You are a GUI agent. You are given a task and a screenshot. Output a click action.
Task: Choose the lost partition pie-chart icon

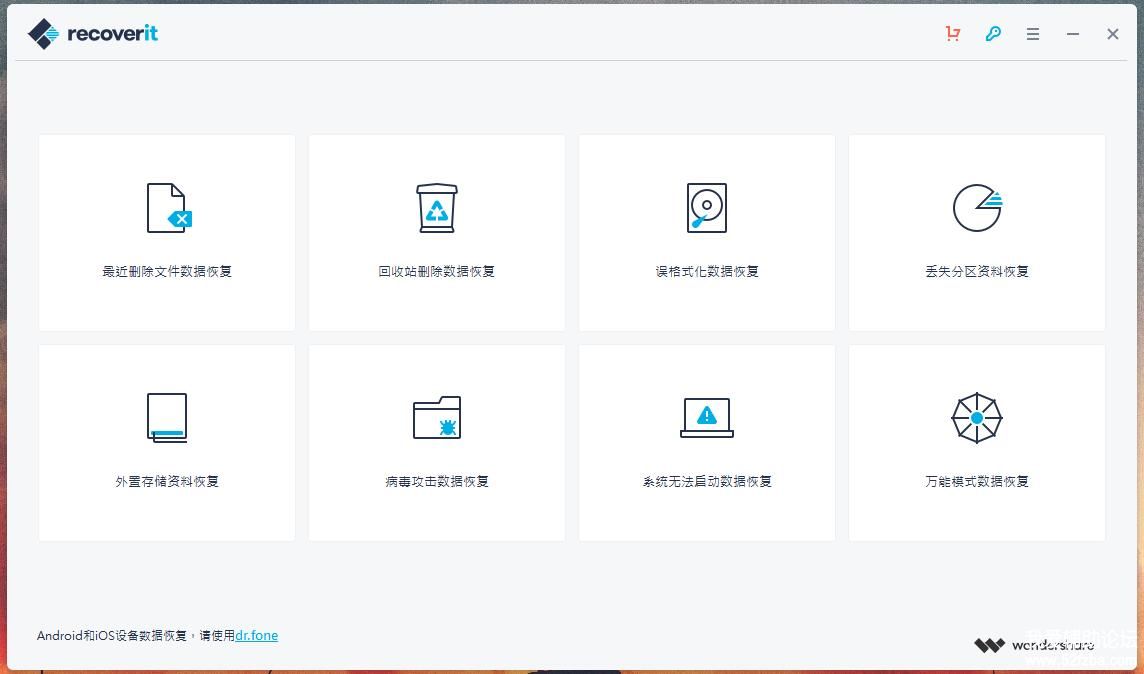click(x=977, y=208)
